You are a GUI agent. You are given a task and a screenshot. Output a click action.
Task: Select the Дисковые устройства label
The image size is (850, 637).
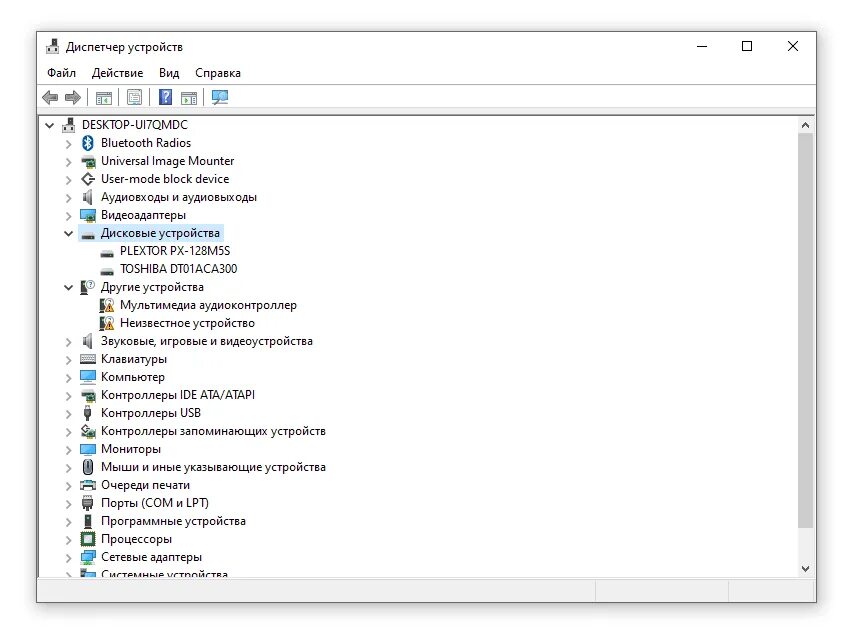coord(160,233)
